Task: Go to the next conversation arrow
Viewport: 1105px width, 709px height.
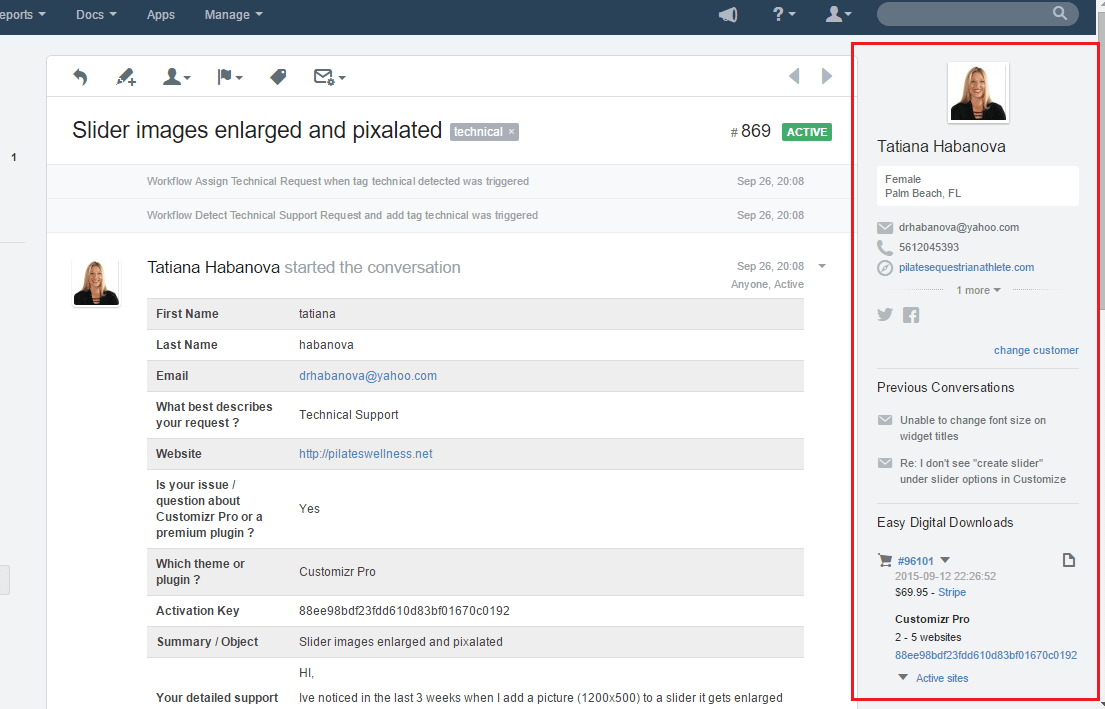Action: (827, 76)
